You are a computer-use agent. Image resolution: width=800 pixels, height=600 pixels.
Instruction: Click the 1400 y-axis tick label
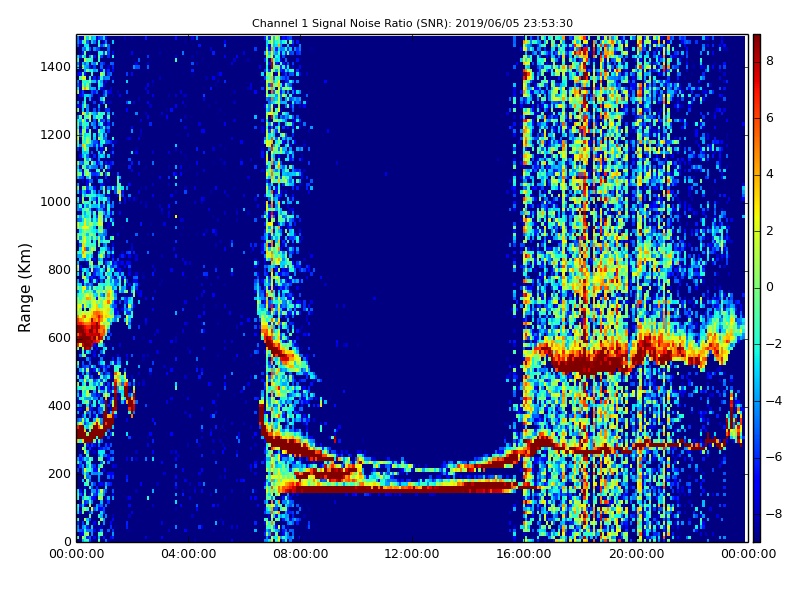pos(56,67)
